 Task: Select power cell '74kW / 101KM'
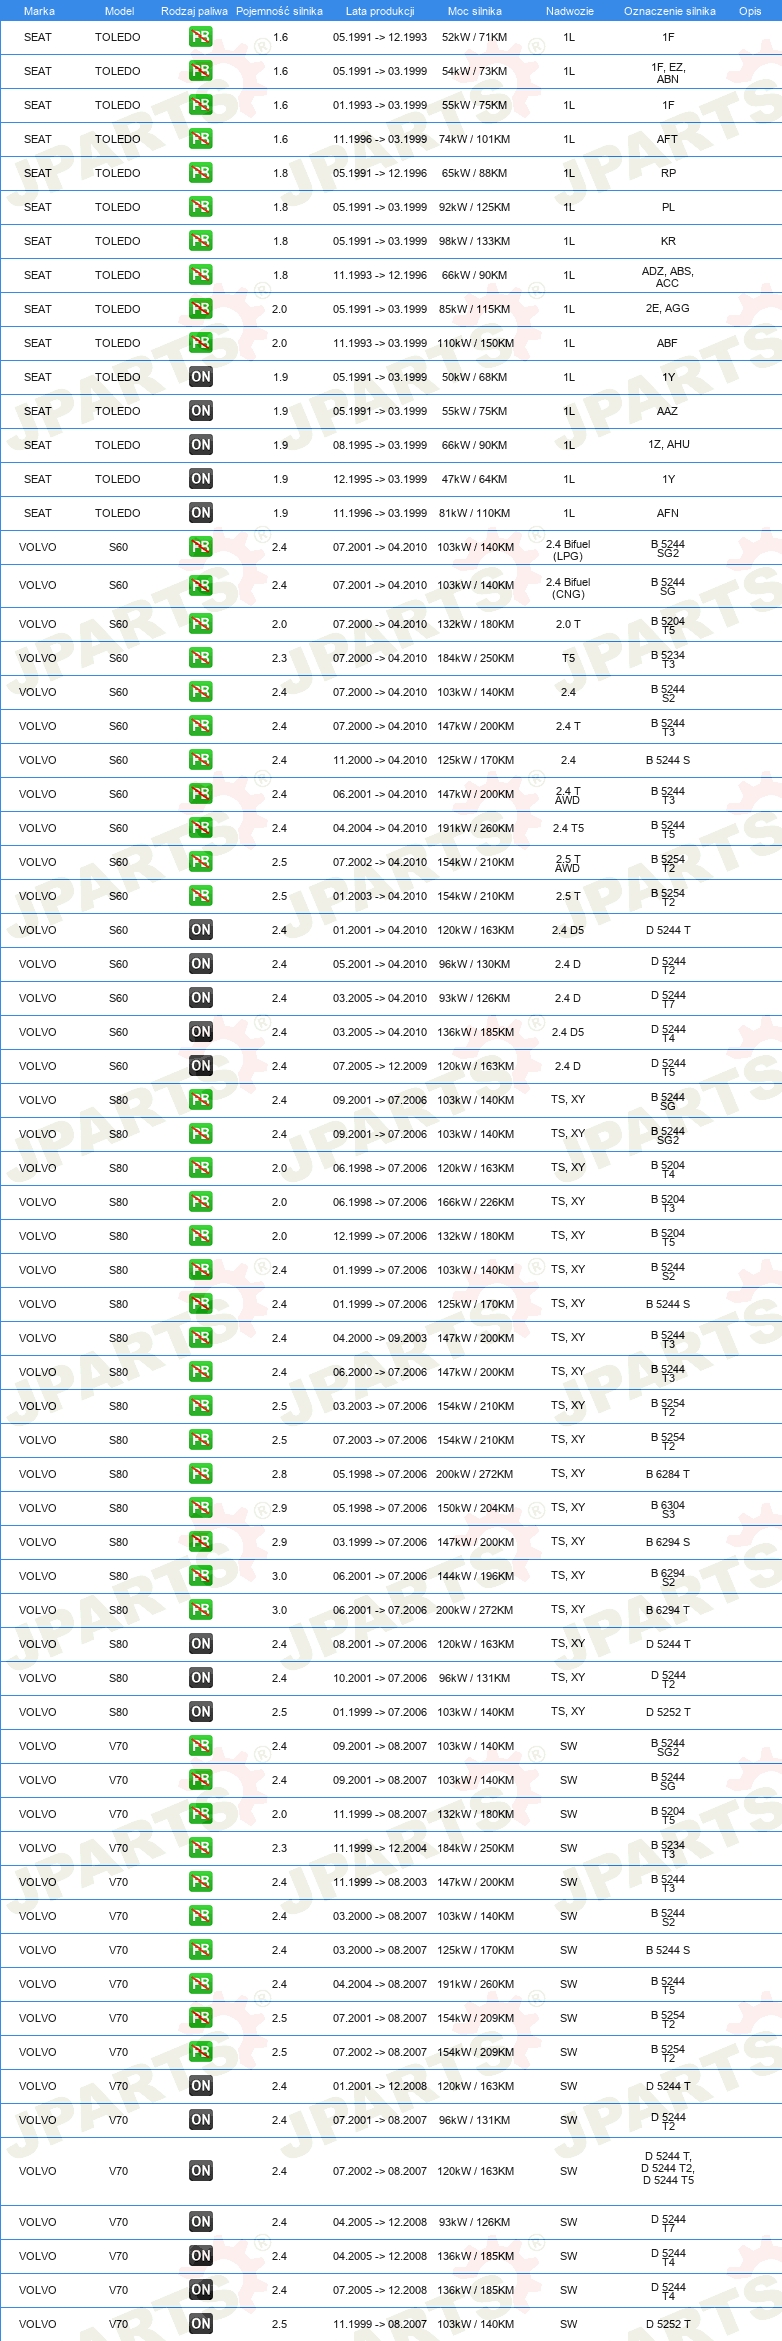point(474,139)
